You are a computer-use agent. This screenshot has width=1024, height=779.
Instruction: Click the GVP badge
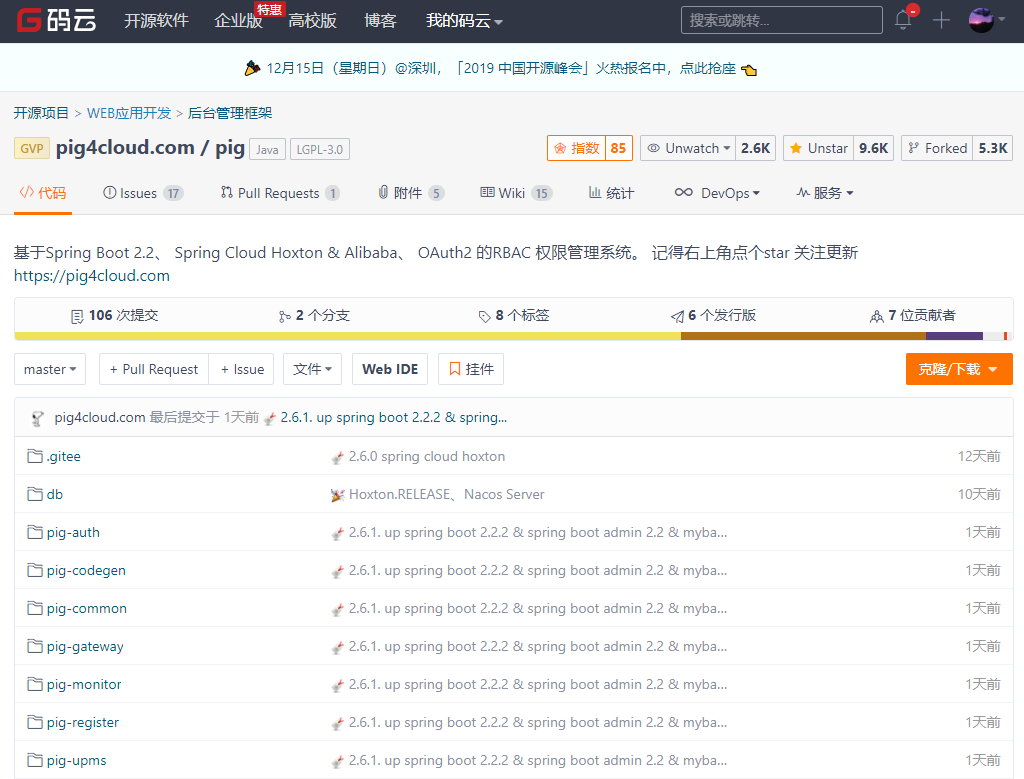coord(31,148)
